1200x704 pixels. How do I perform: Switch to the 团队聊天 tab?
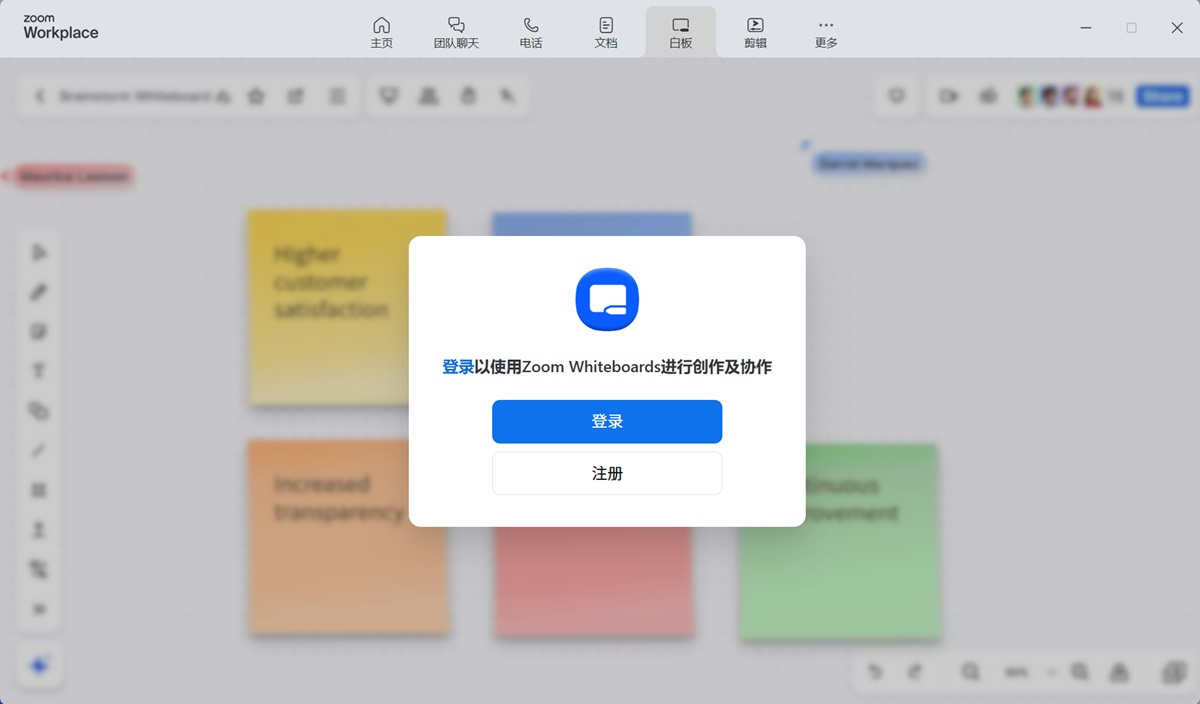456,28
